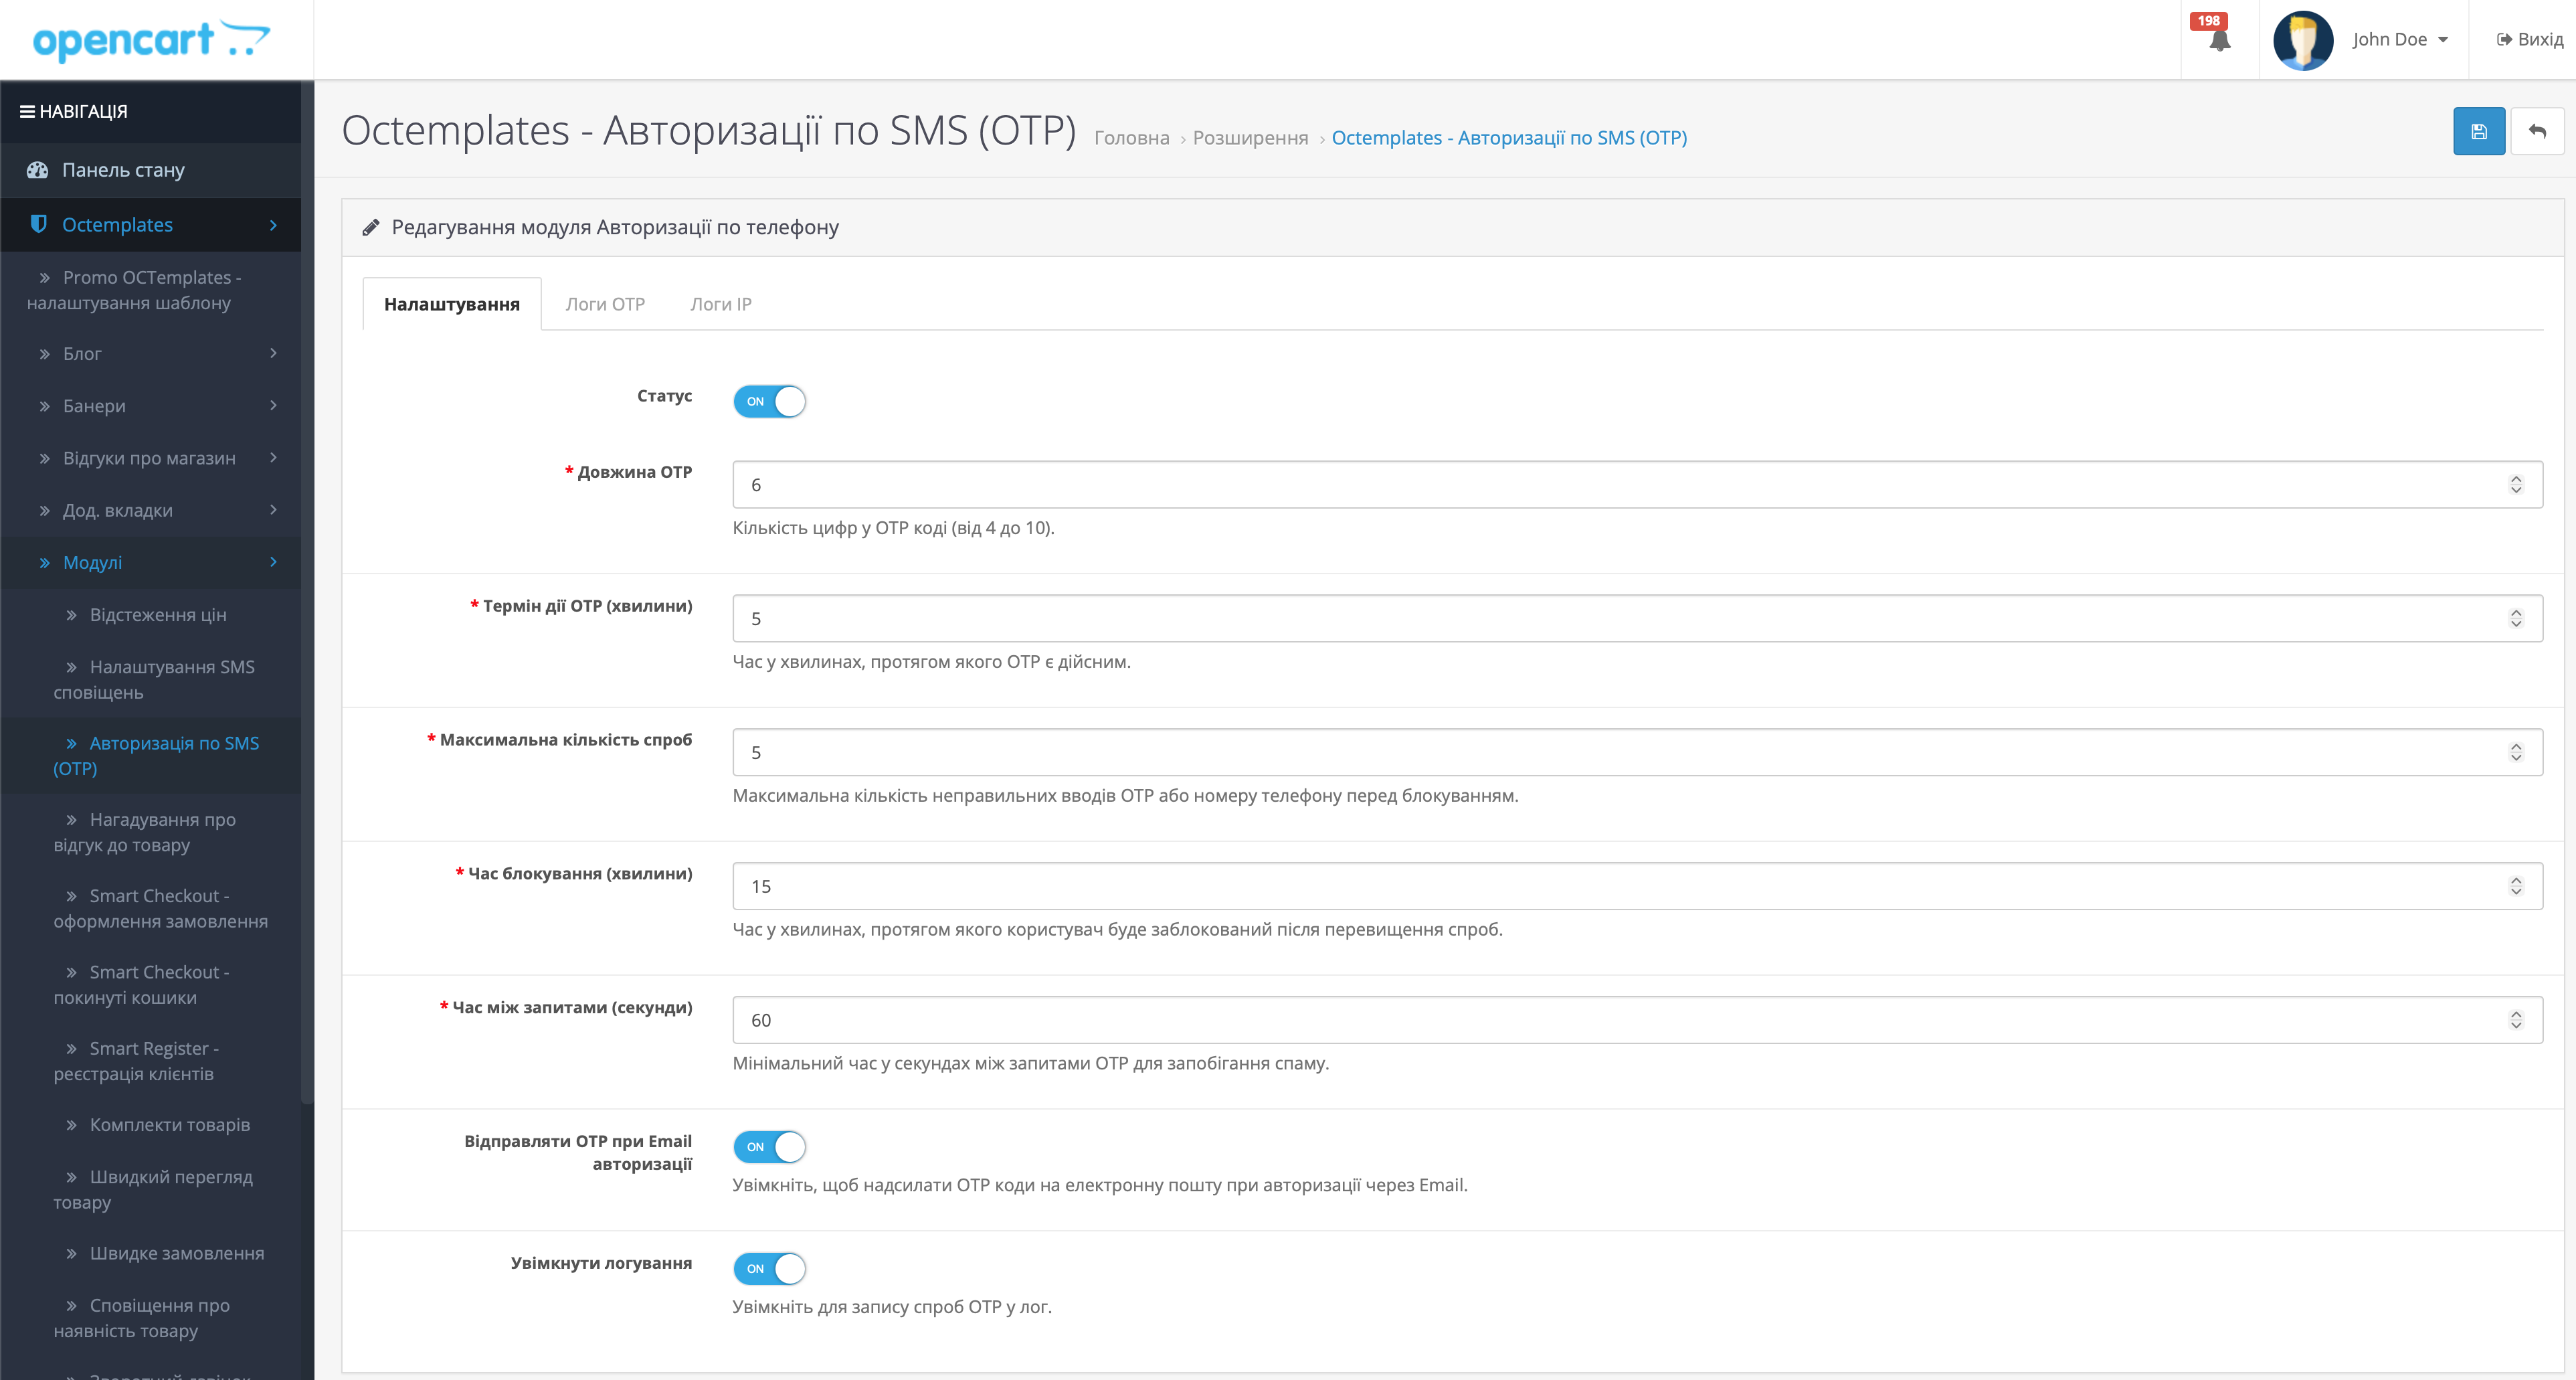Screen dimensions: 2576x1380
Task: Click the blue save disk icon
Action: click(x=2478, y=131)
